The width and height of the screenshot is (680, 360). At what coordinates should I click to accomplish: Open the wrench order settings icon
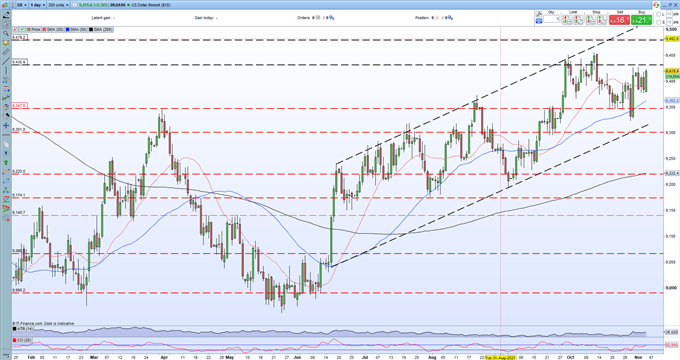(538, 14)
